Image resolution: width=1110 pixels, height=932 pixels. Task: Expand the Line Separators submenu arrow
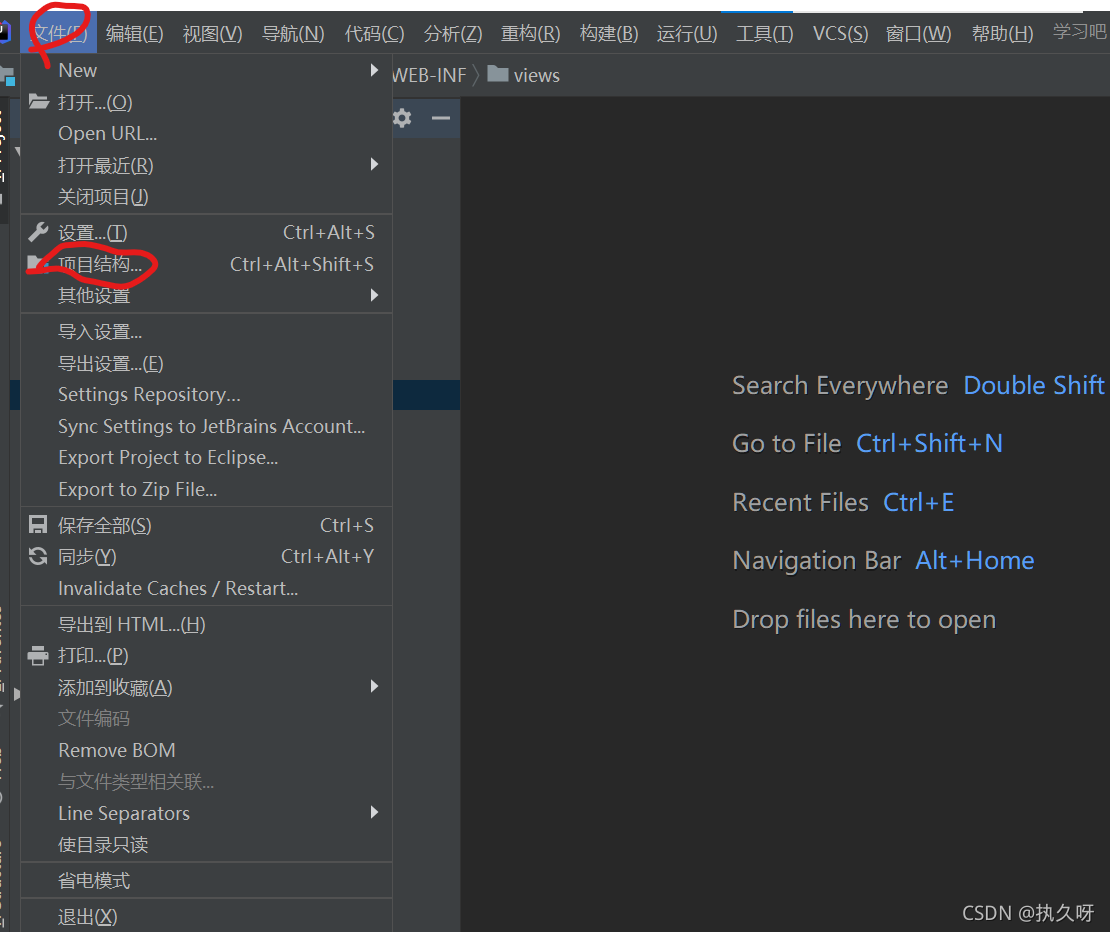coord(374,812)
